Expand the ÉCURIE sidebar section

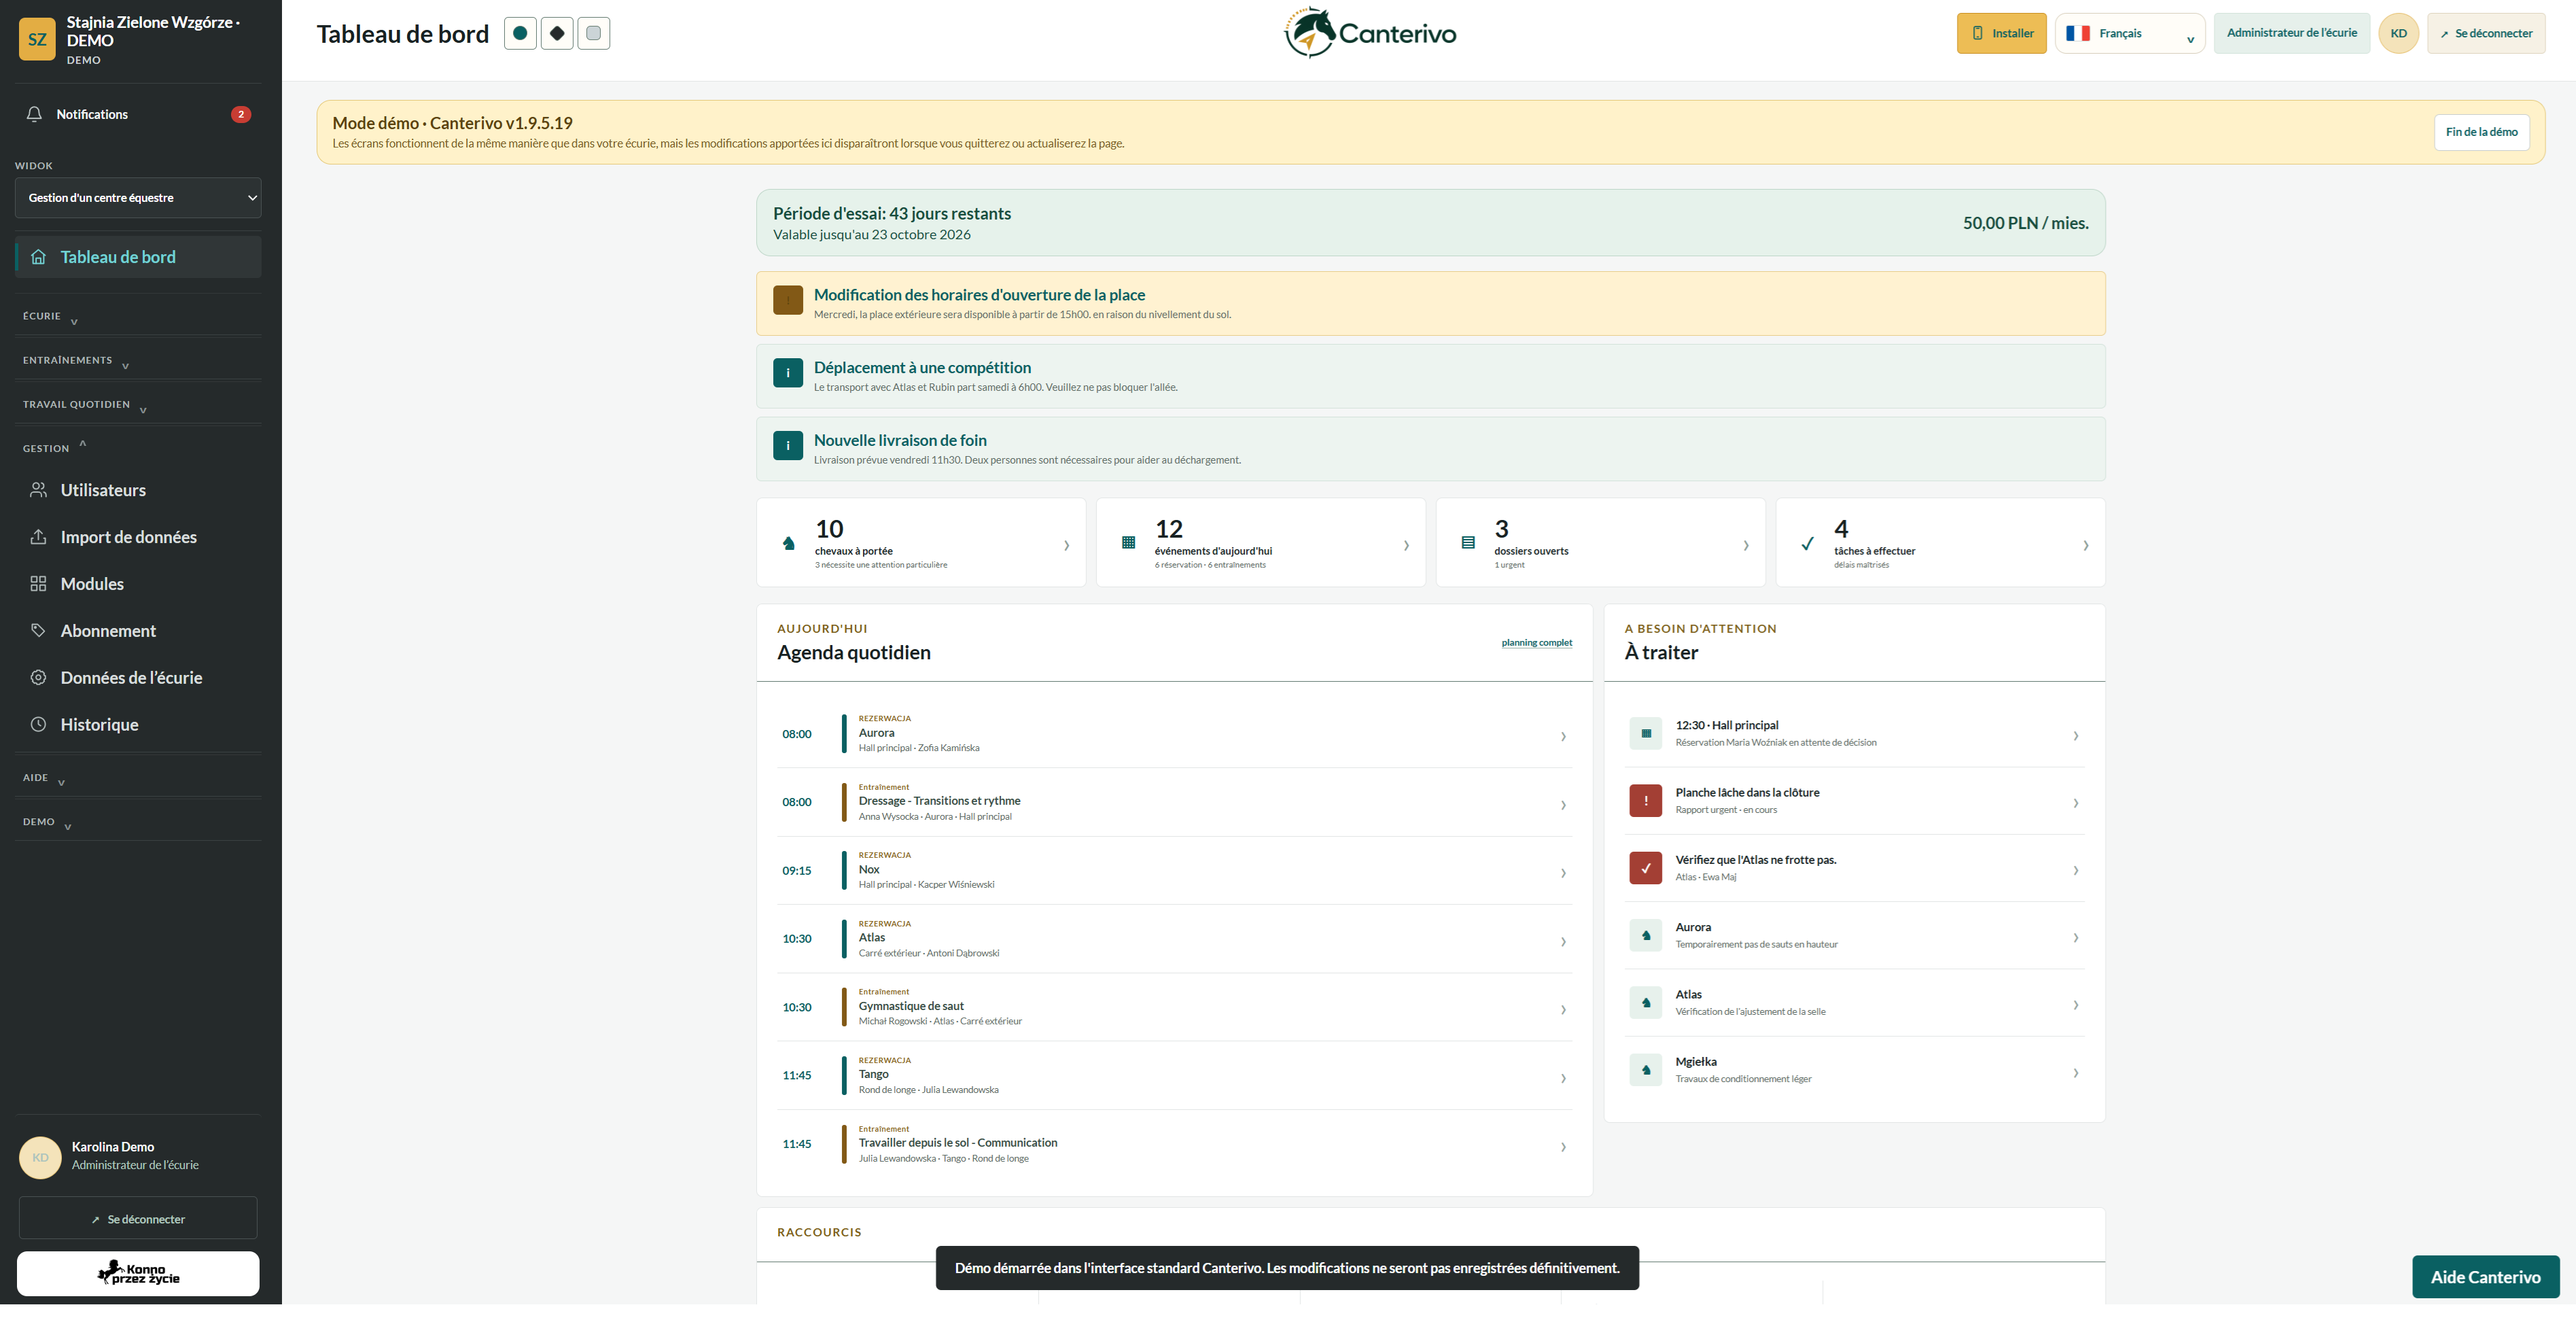pos(138,316)
